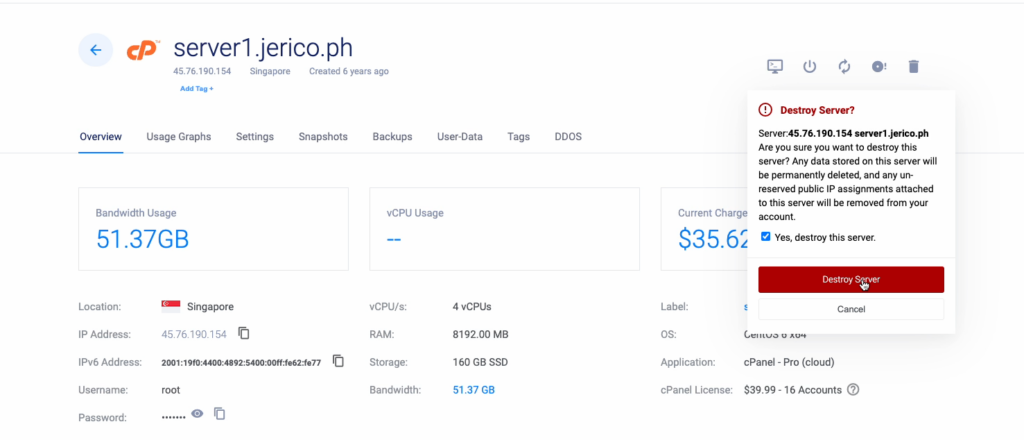Click the trash destroy server icon

[913, 66]
